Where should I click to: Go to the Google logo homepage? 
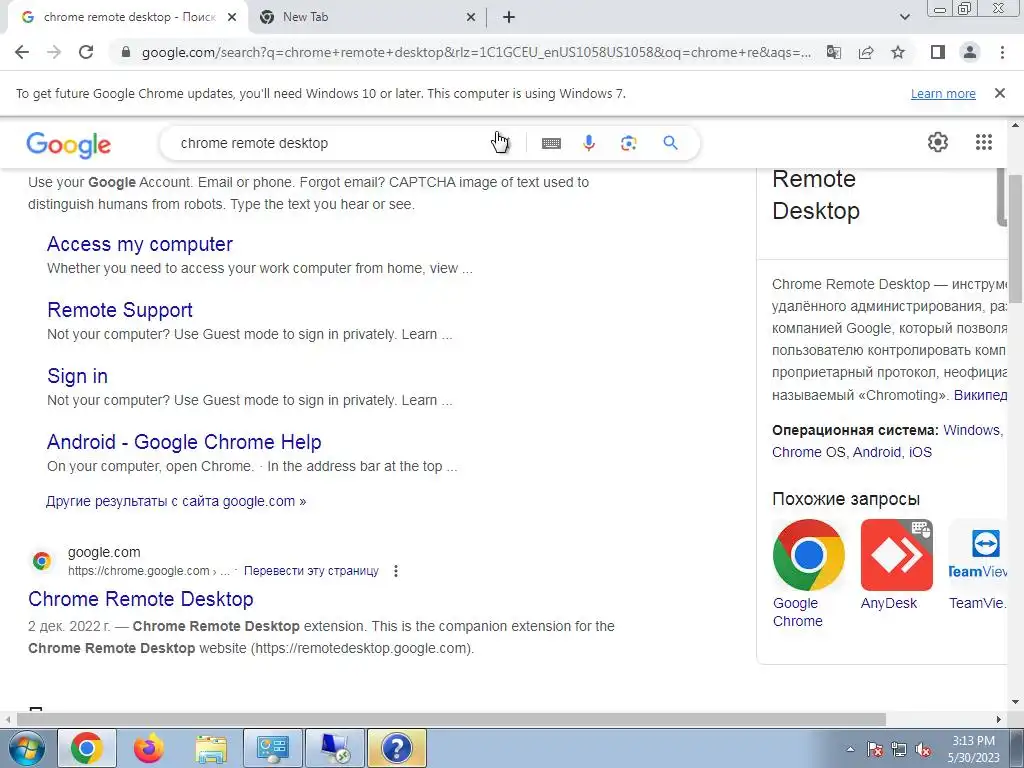69,144
